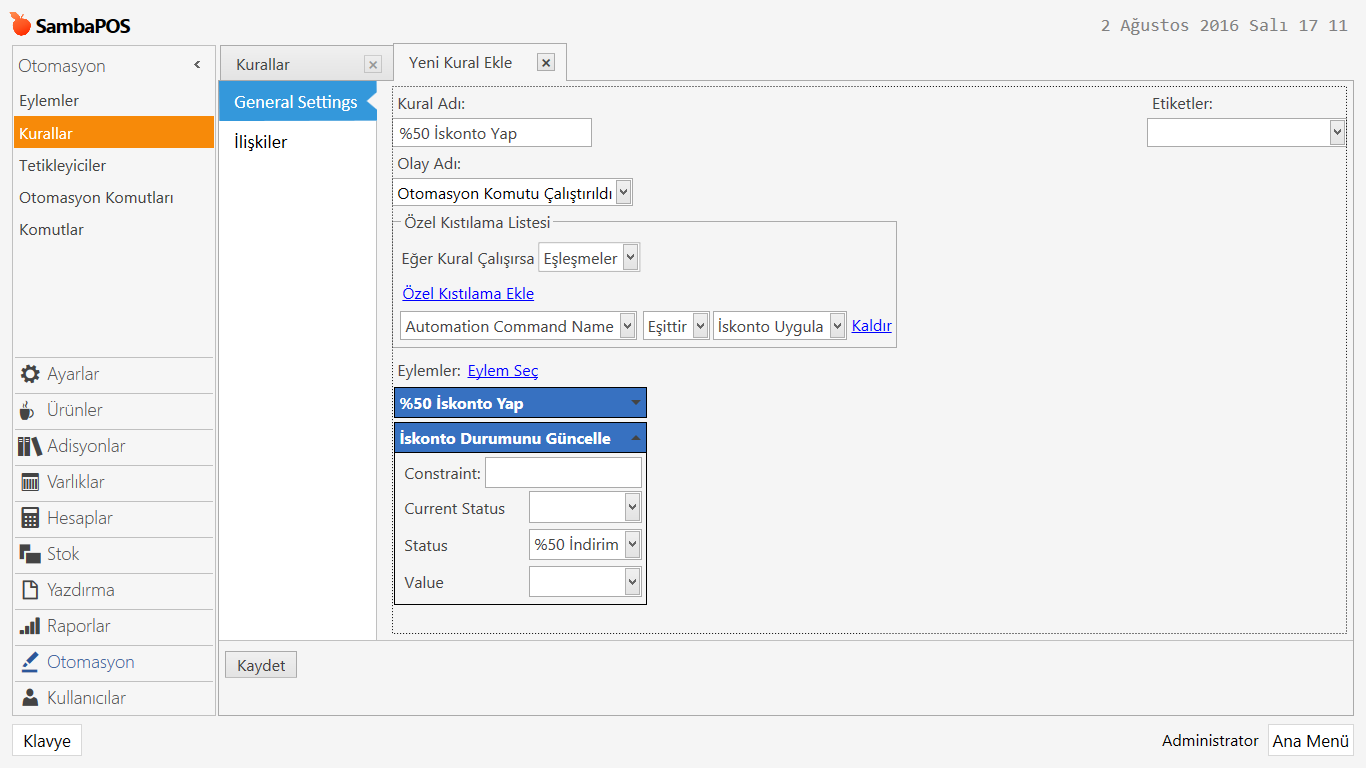Click the Özel Kısıtlama Listesi group label
Screen dimensions: 1366x768
(x=477, y=222)
